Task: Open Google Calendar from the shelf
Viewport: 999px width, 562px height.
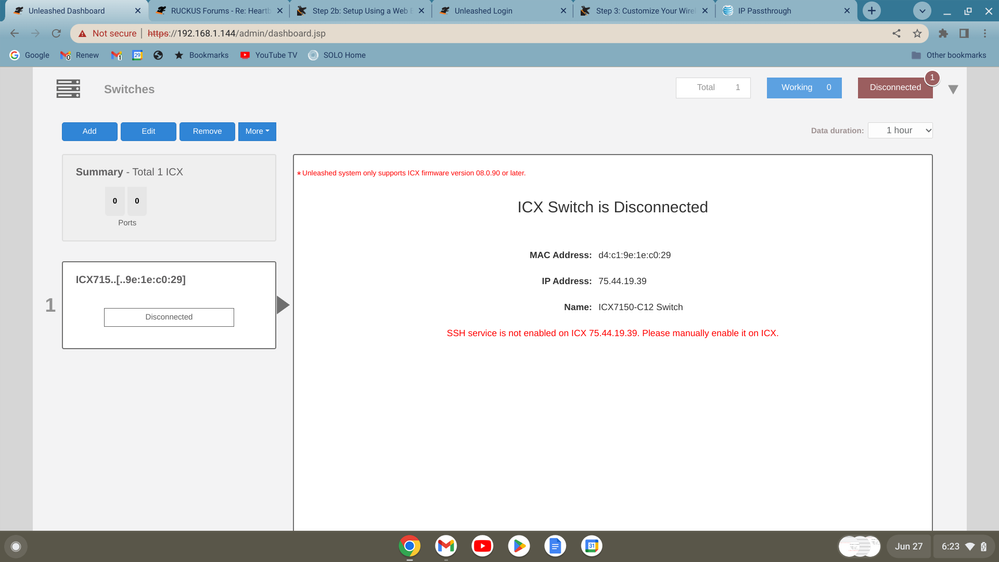Action: 591,546
